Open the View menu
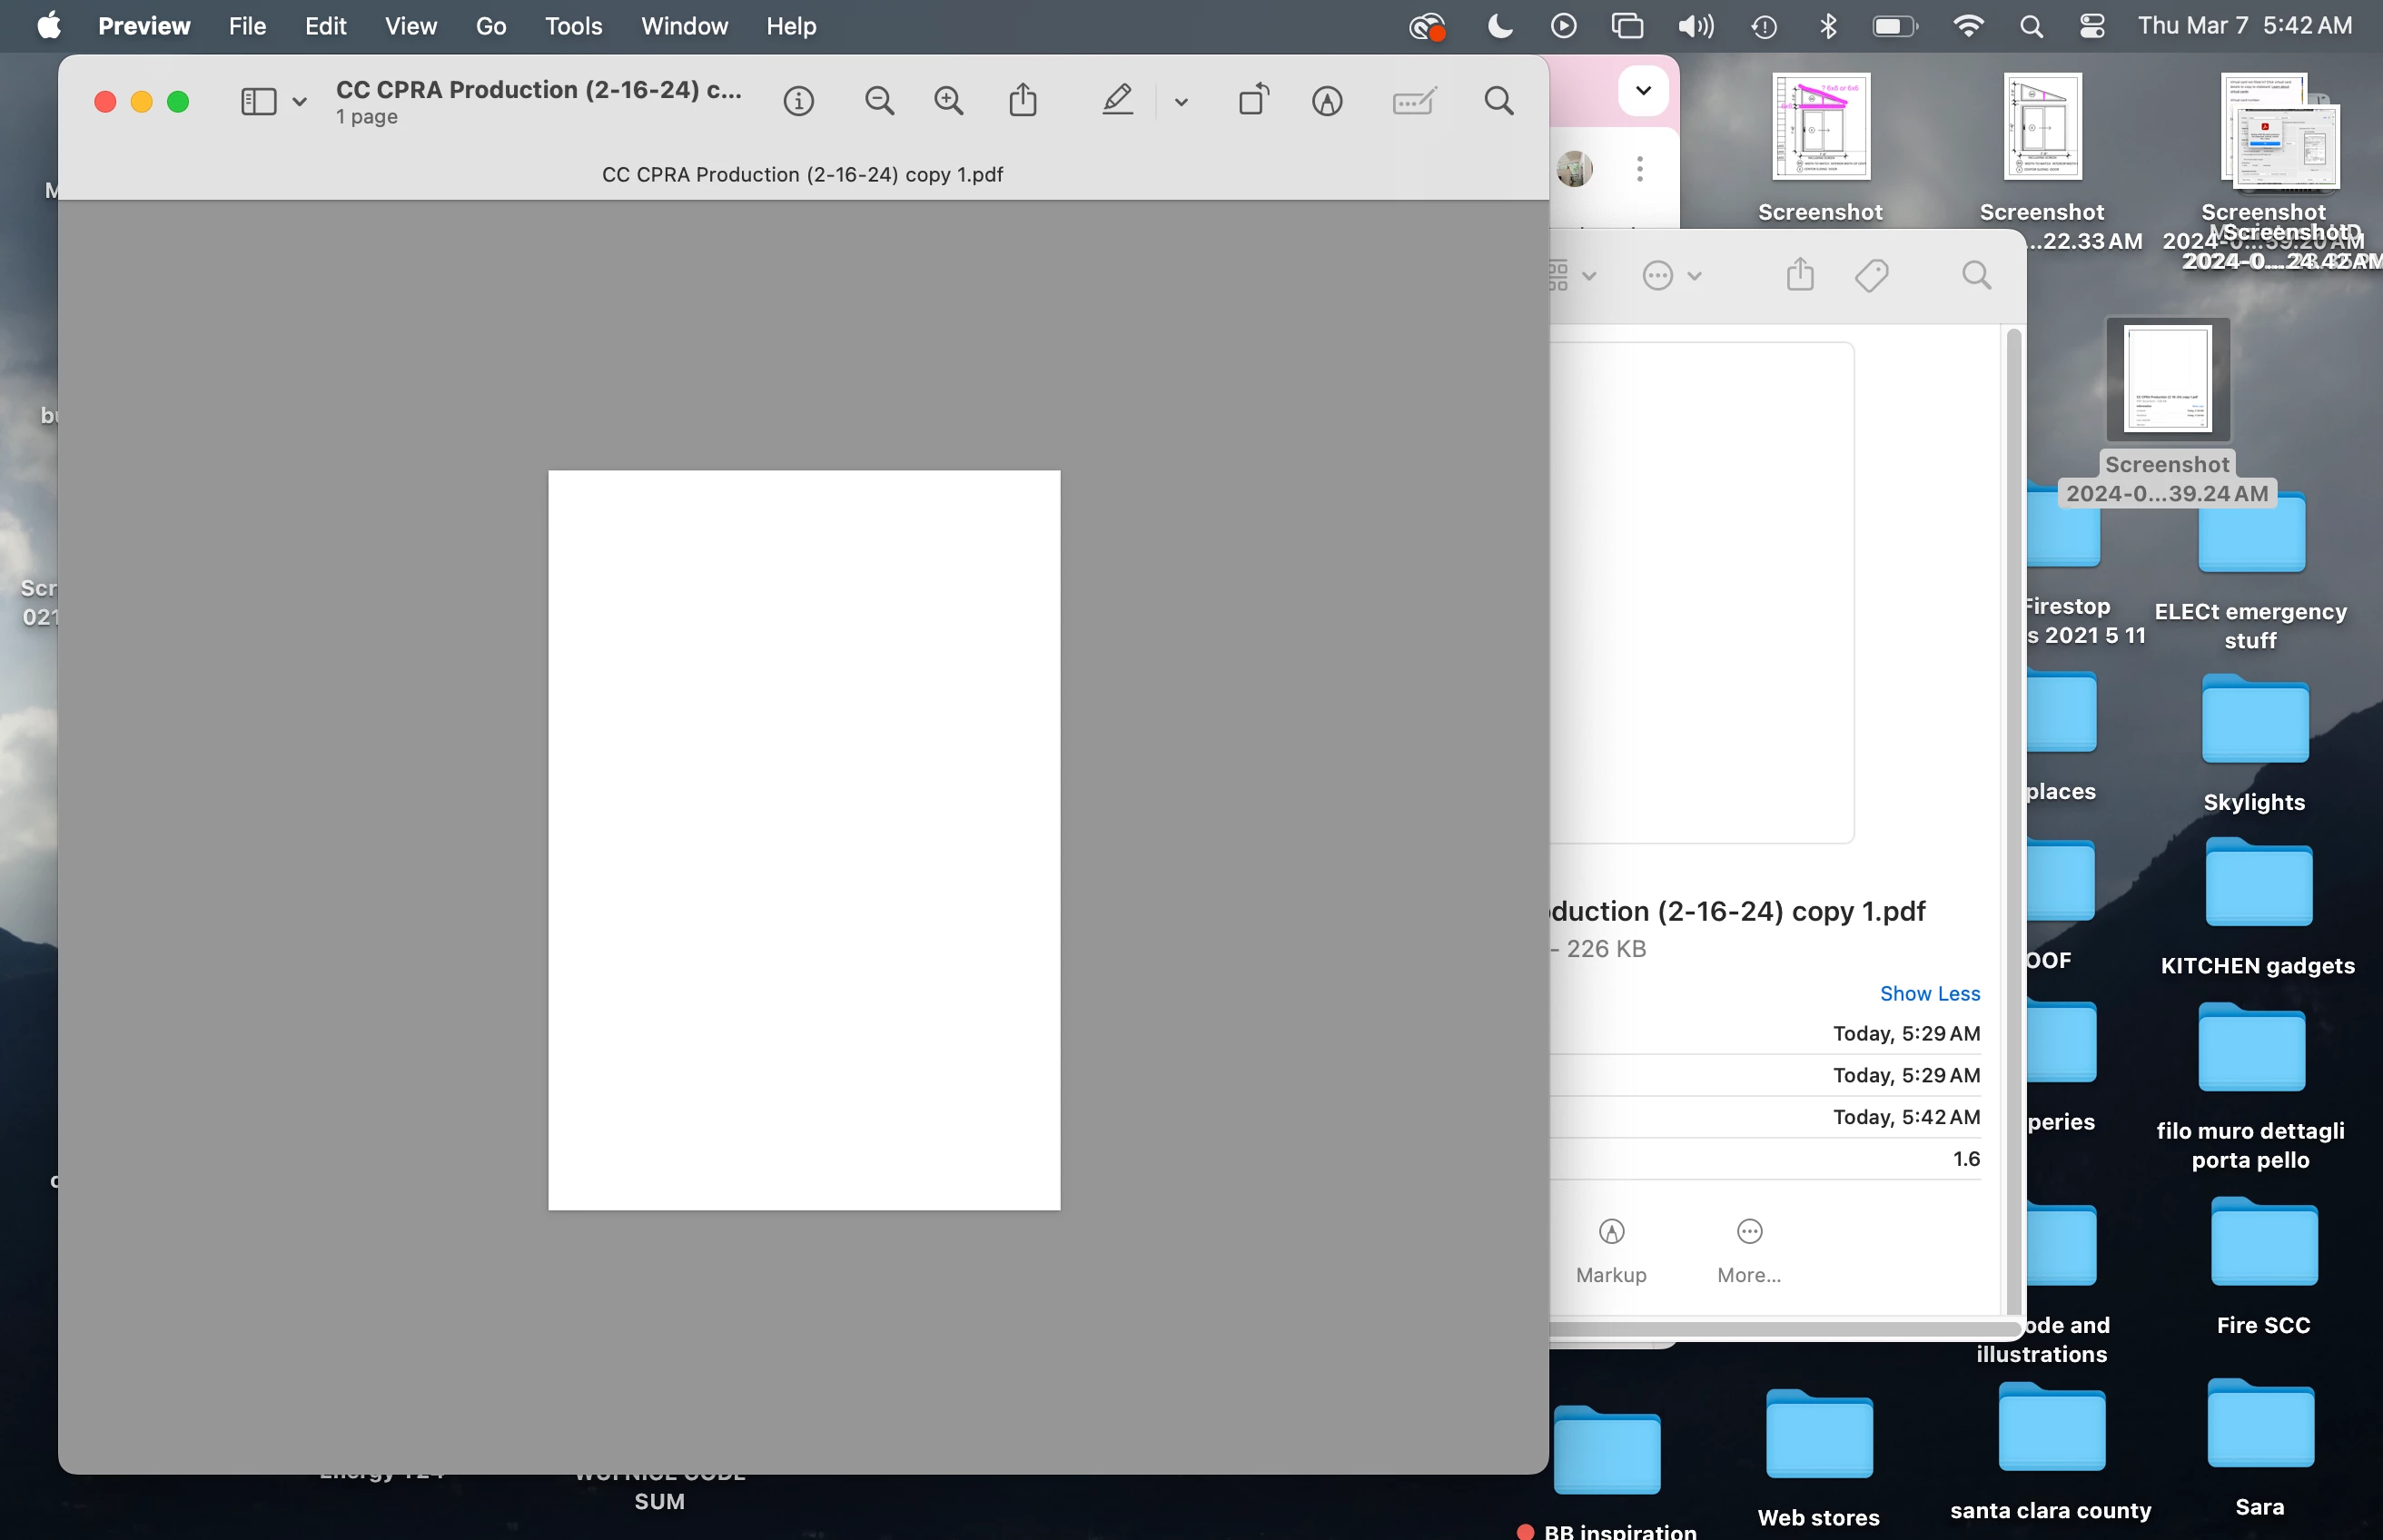This screenshot has width=2383, height=1540. point(411,26)
